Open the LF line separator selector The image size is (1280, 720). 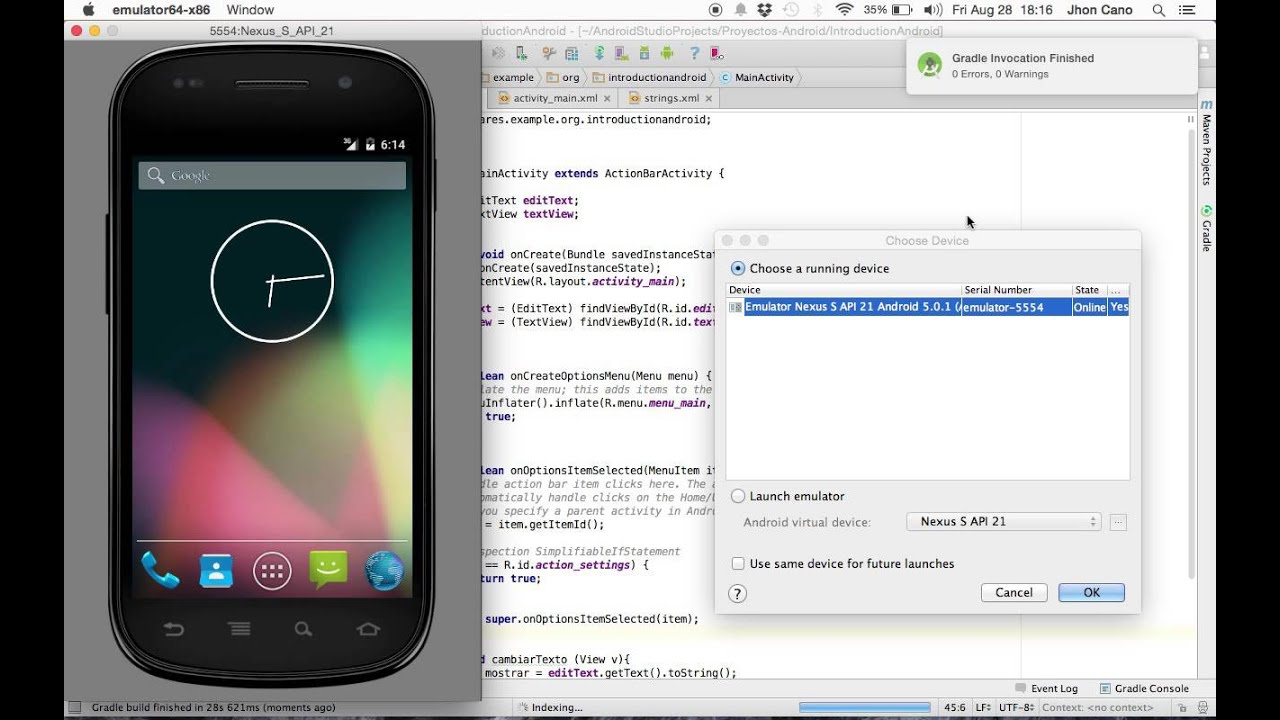tap(983, 707)
